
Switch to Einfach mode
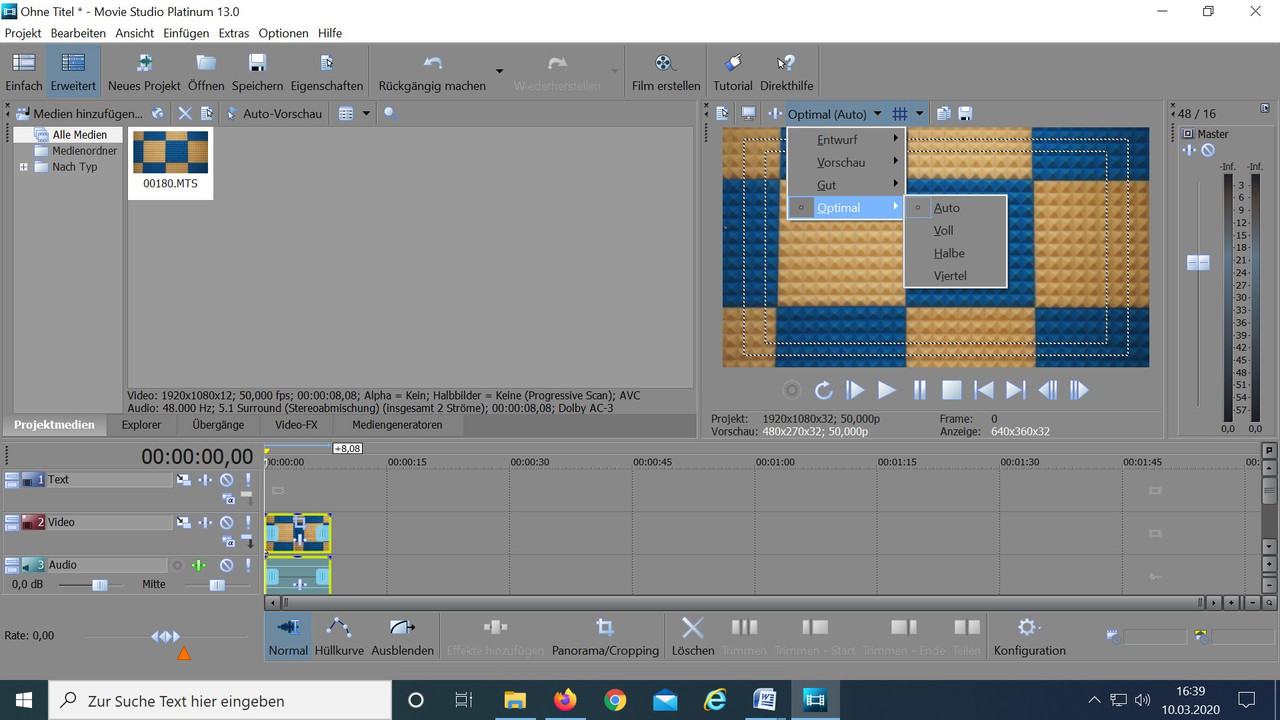pos(24,71)
